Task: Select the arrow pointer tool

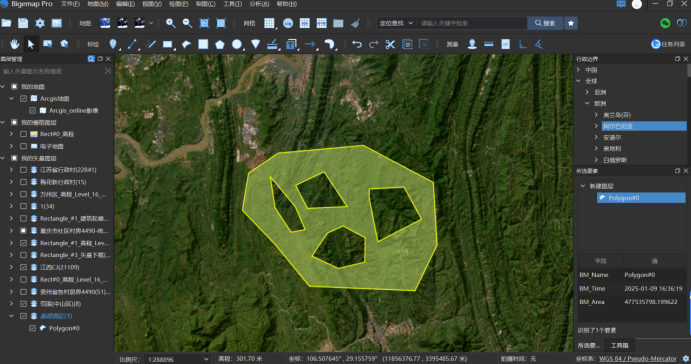Action: click(x=31, y=44)
